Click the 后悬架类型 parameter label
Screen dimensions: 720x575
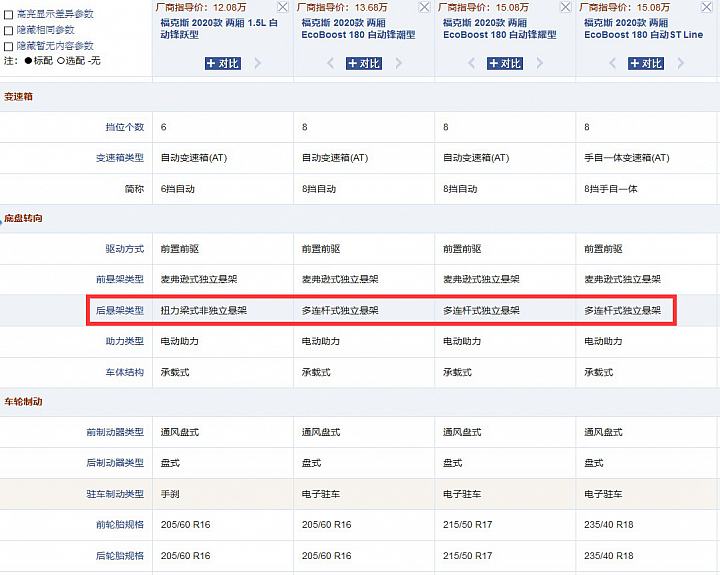point(120,310)
